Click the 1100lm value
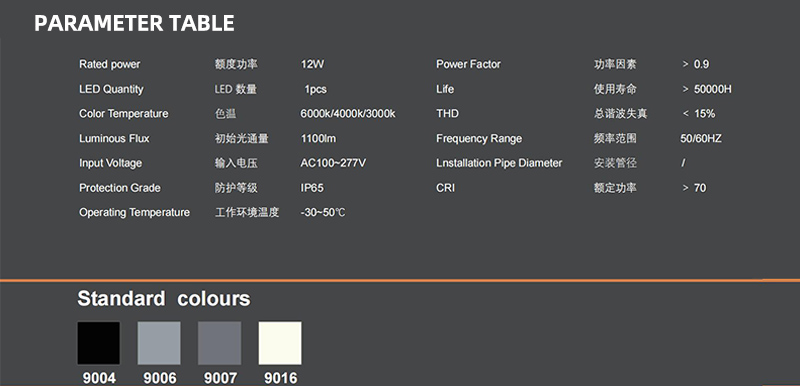Image resolution: width=800 pixels, height=386 pixels. (x=318, y=139)
